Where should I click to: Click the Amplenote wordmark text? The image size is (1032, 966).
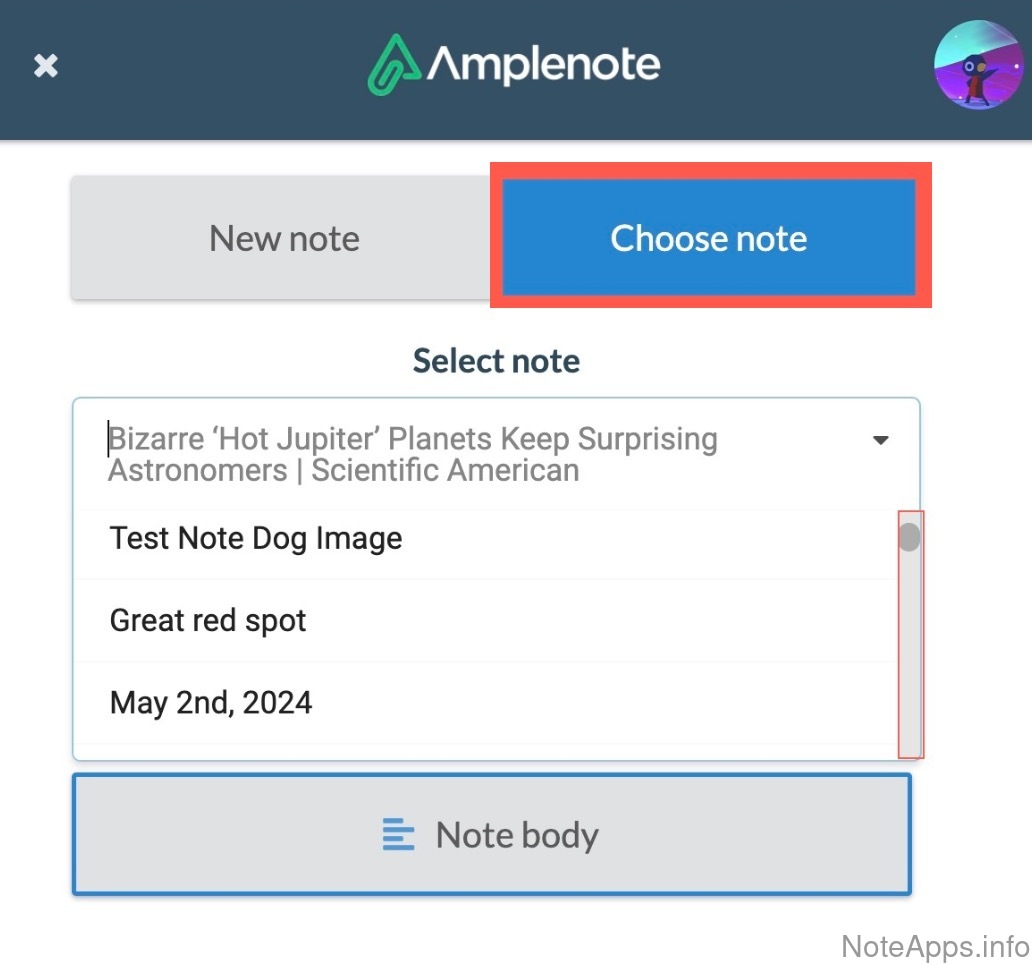[544, 65]
